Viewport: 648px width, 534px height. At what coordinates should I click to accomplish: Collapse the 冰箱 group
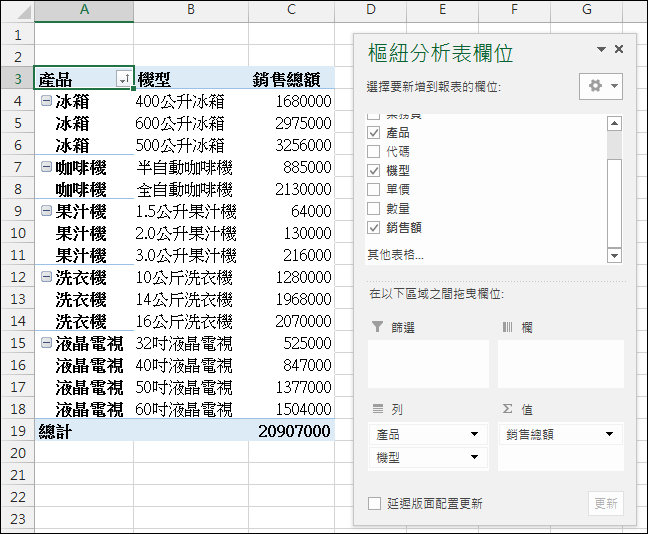tap(46, 100)
